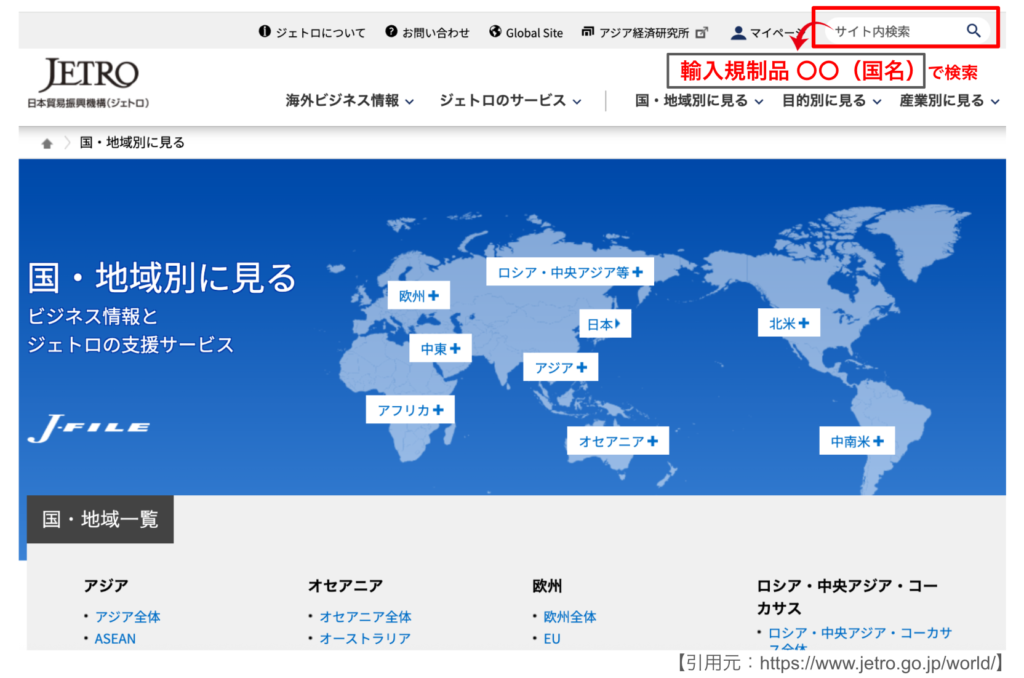Expand 国・地域別に見る menu
1024x678 pixels.
[699, 101]
